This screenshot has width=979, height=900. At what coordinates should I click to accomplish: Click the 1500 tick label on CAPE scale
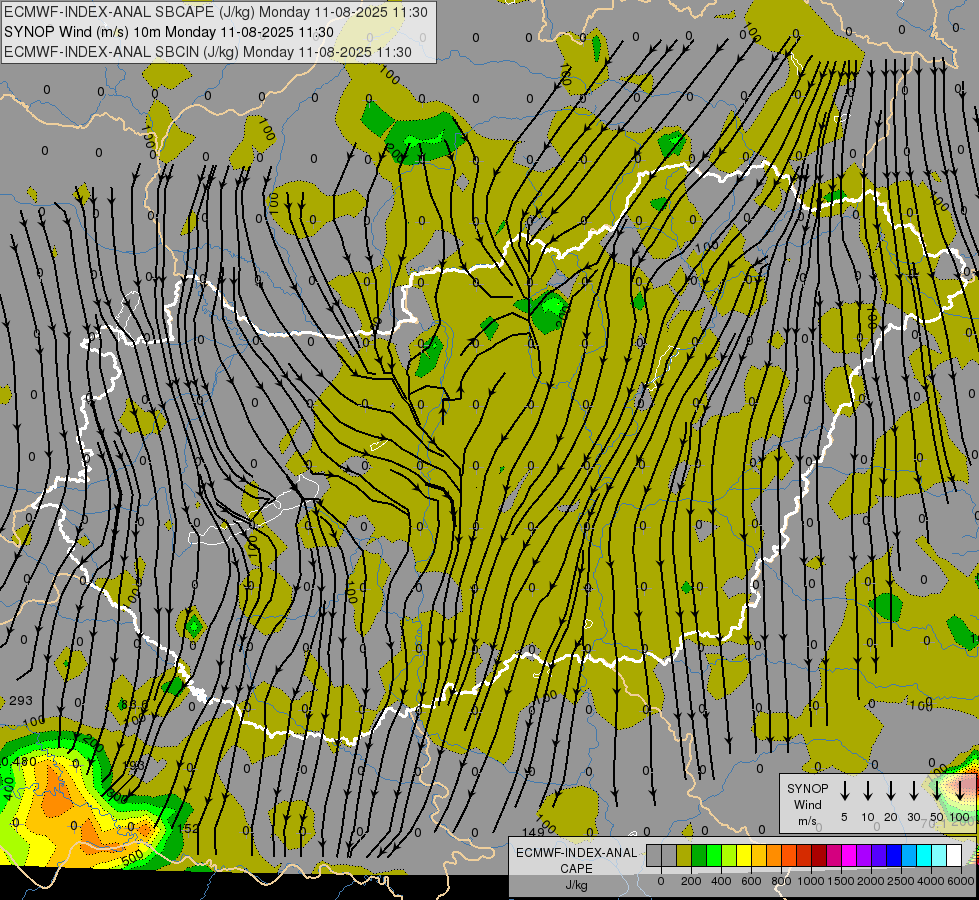(x=840, y=881)
